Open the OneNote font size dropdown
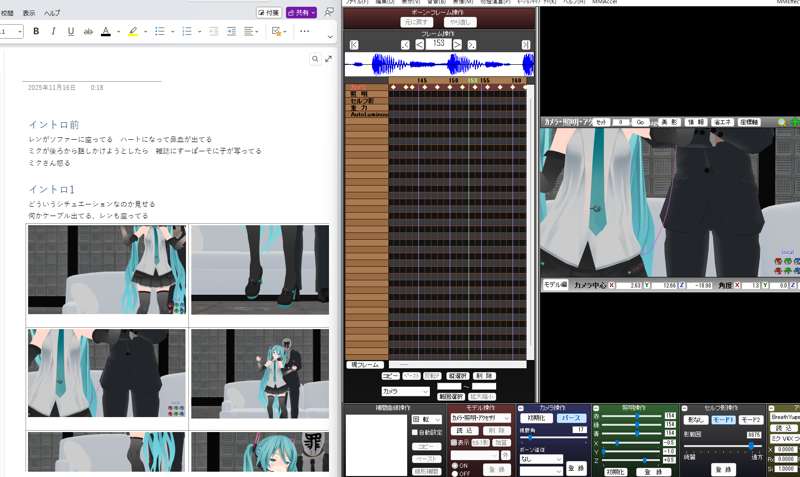This screenshot has width=800, height=477. pos(20,32)
